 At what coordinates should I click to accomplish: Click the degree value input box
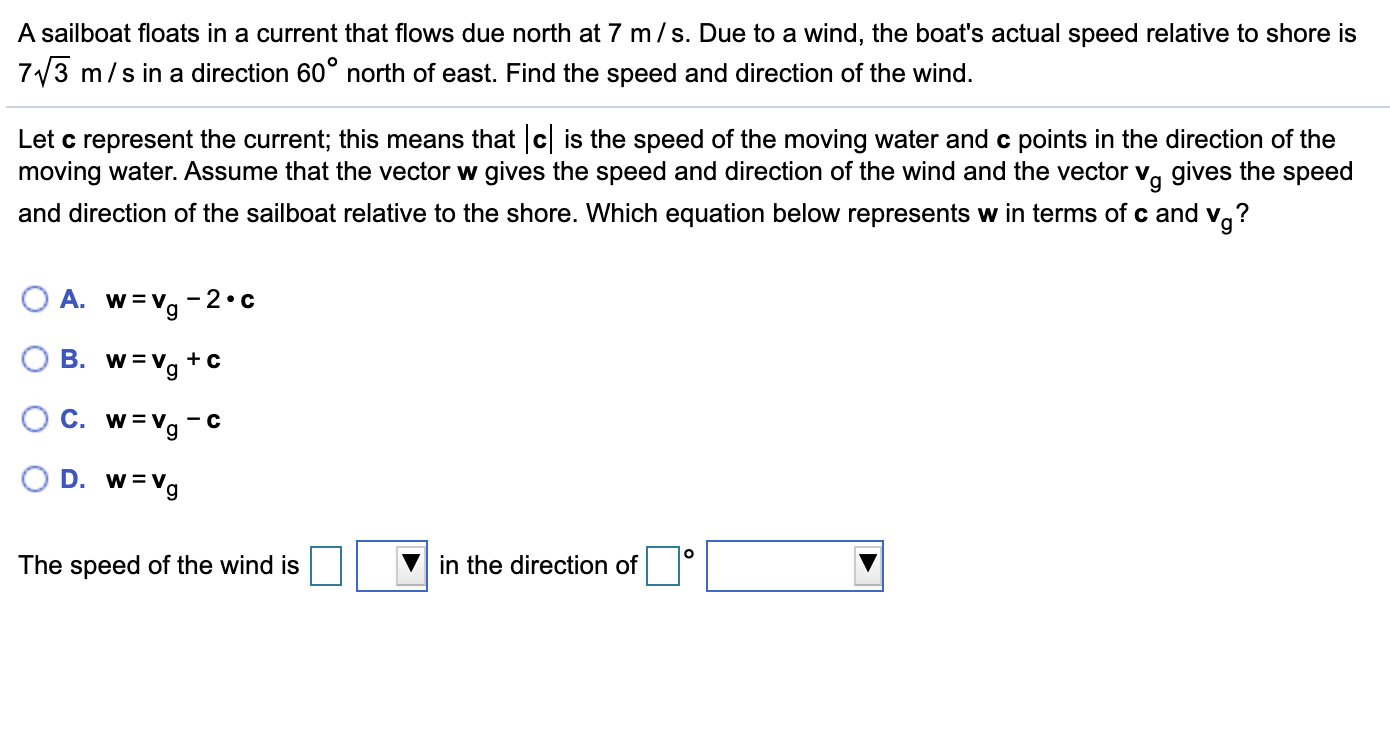tap(663, 565)
